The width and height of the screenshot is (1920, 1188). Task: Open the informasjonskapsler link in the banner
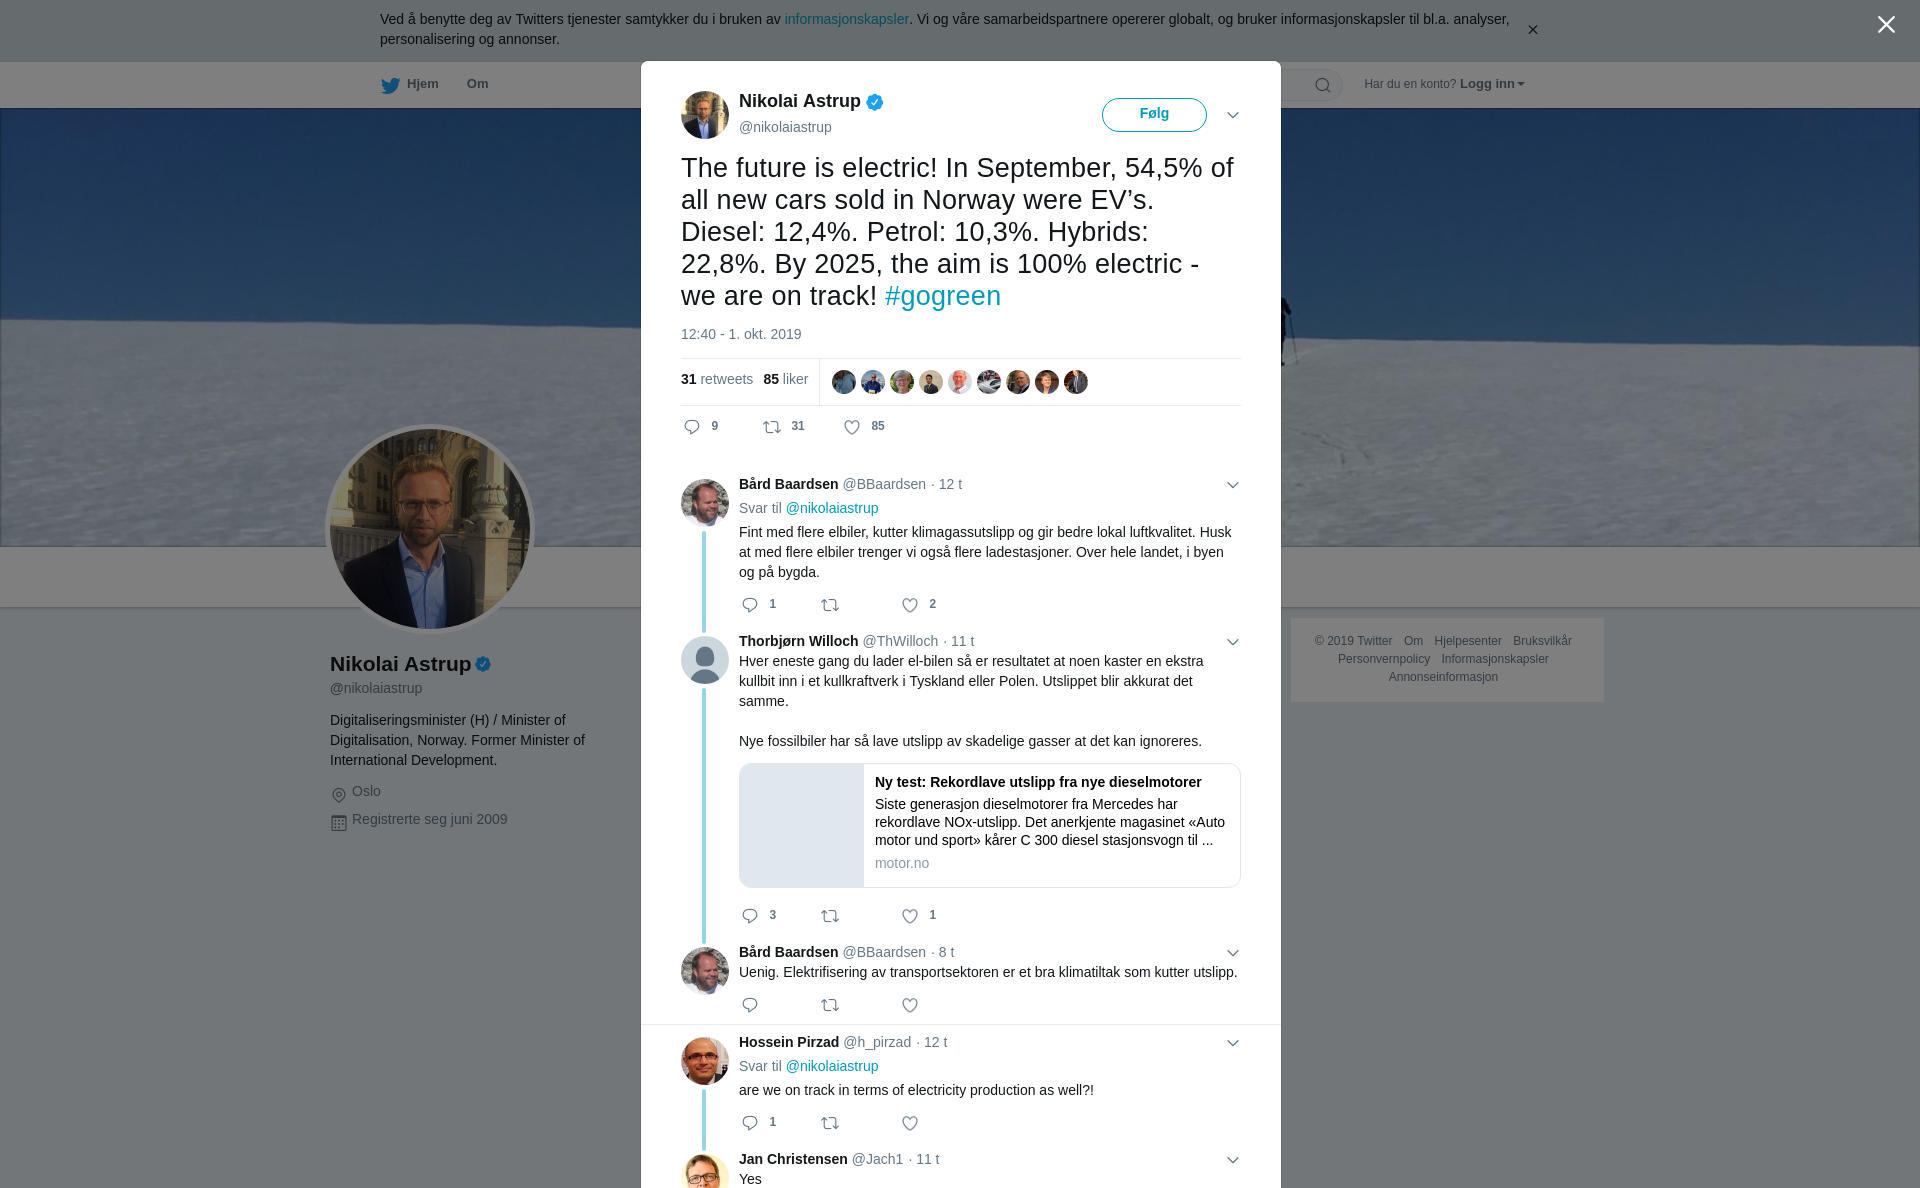pyautogui.click(x=846, y=19)
